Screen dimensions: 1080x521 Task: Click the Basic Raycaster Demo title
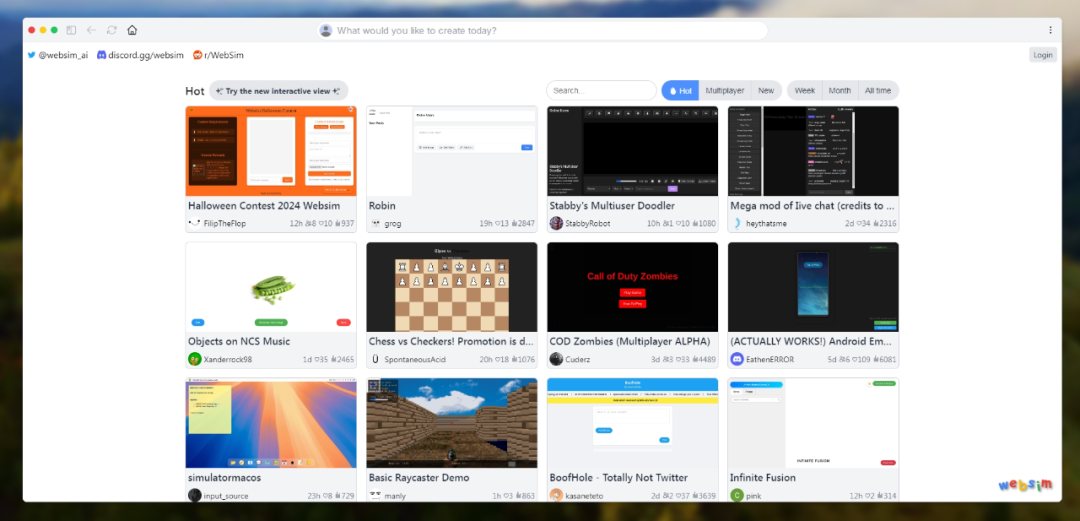pyautogui.click(x=419, y=478)
